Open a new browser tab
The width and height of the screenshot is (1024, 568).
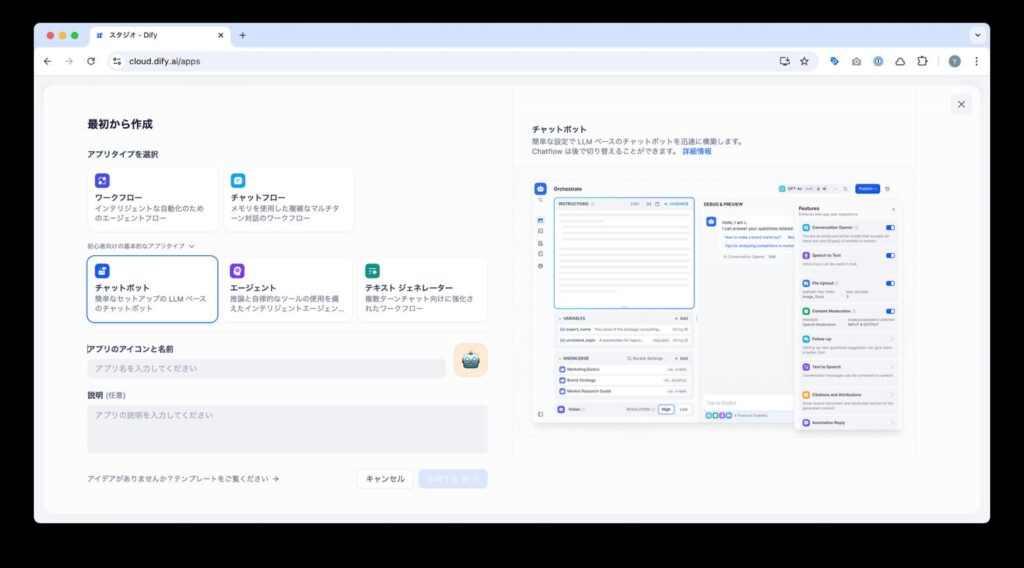pos(242,35)
